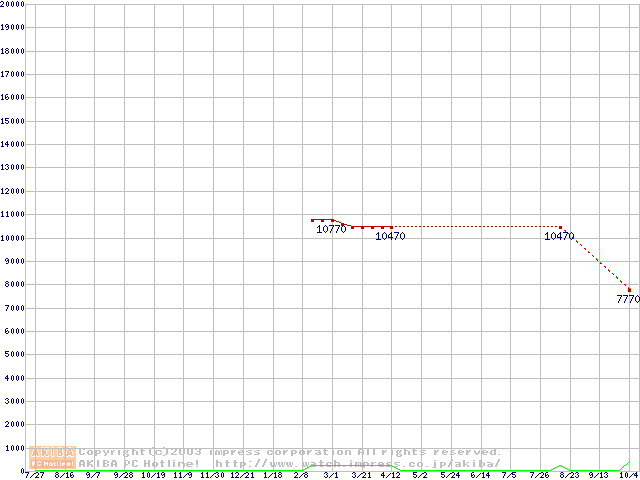The height and width of the screenshot is (480, 640).
Task: Click the 7770 price label
Action: click(627, 299)
